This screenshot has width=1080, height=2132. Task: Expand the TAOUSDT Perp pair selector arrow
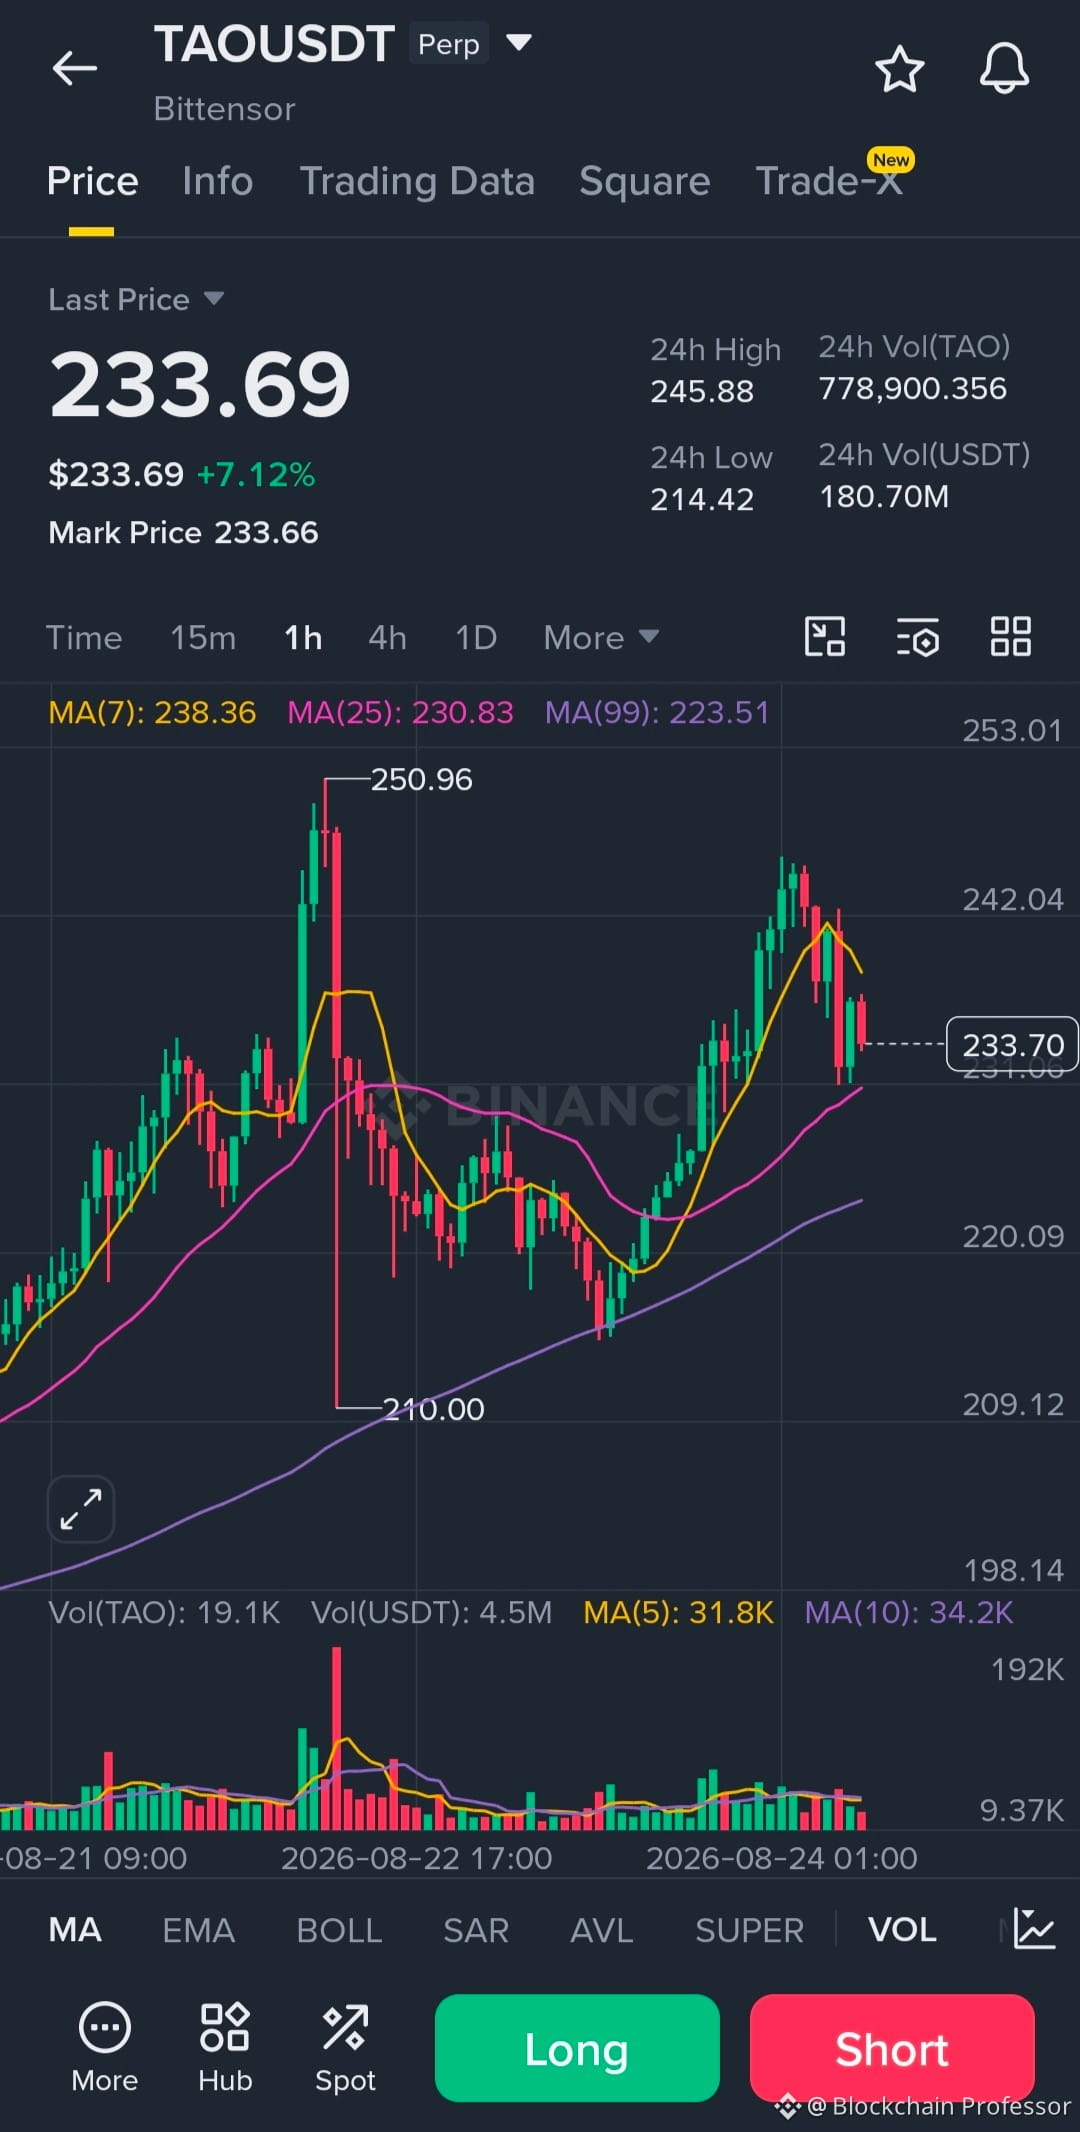coord(518,43)
